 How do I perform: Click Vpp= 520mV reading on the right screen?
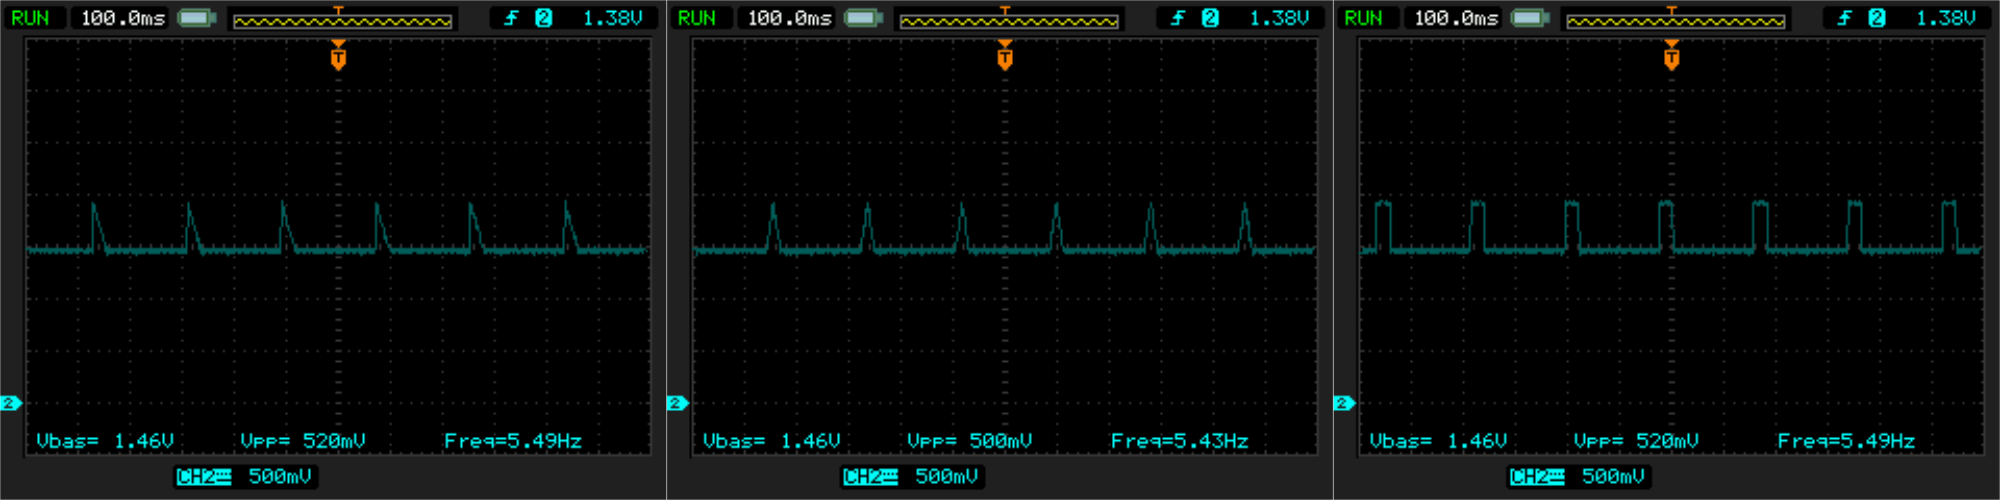pyautogui.click(x=1637, y=441)
